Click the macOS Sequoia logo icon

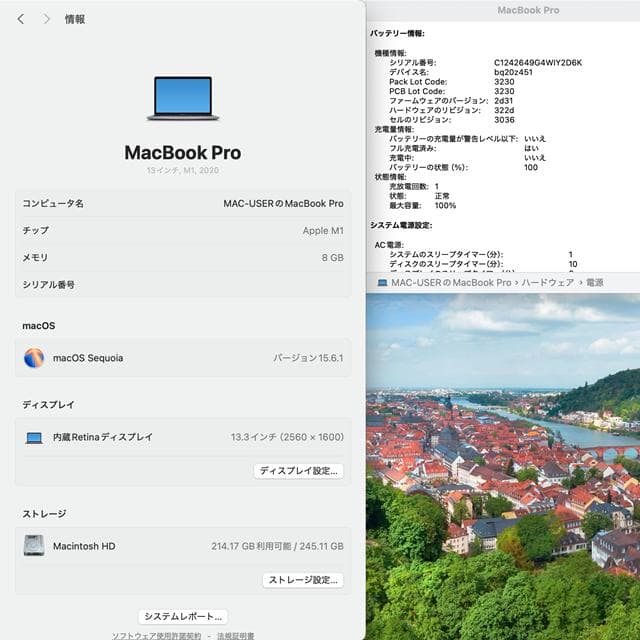click(34, 358)
